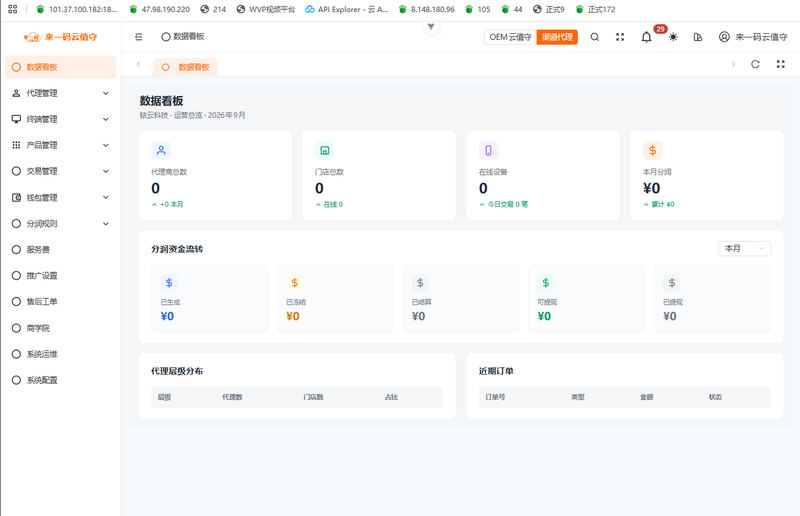Toggle the sun theme icon
The width and height of the screenshot is (800, 516).
pyautogui.click(x=673, y=37)
